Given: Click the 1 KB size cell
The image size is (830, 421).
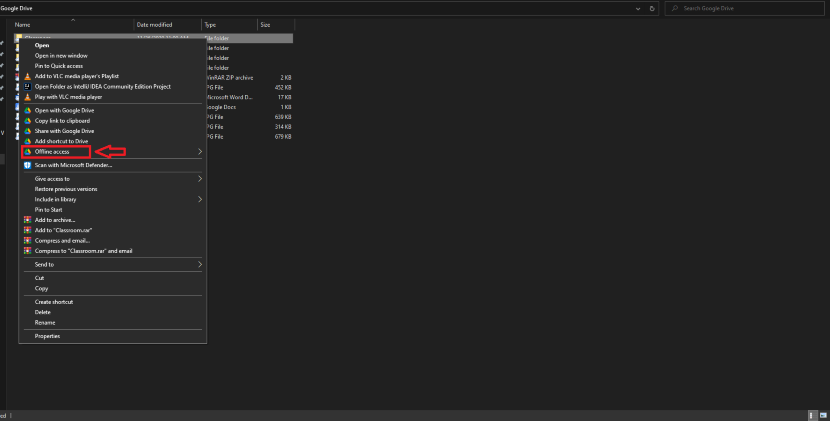Looking at the screenshot, I should 286,107.
